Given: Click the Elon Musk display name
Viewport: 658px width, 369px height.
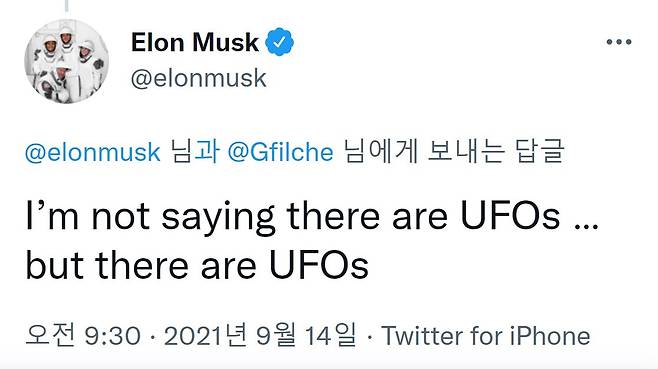Looking at the screenshot, I should click(x=195, y=42).
